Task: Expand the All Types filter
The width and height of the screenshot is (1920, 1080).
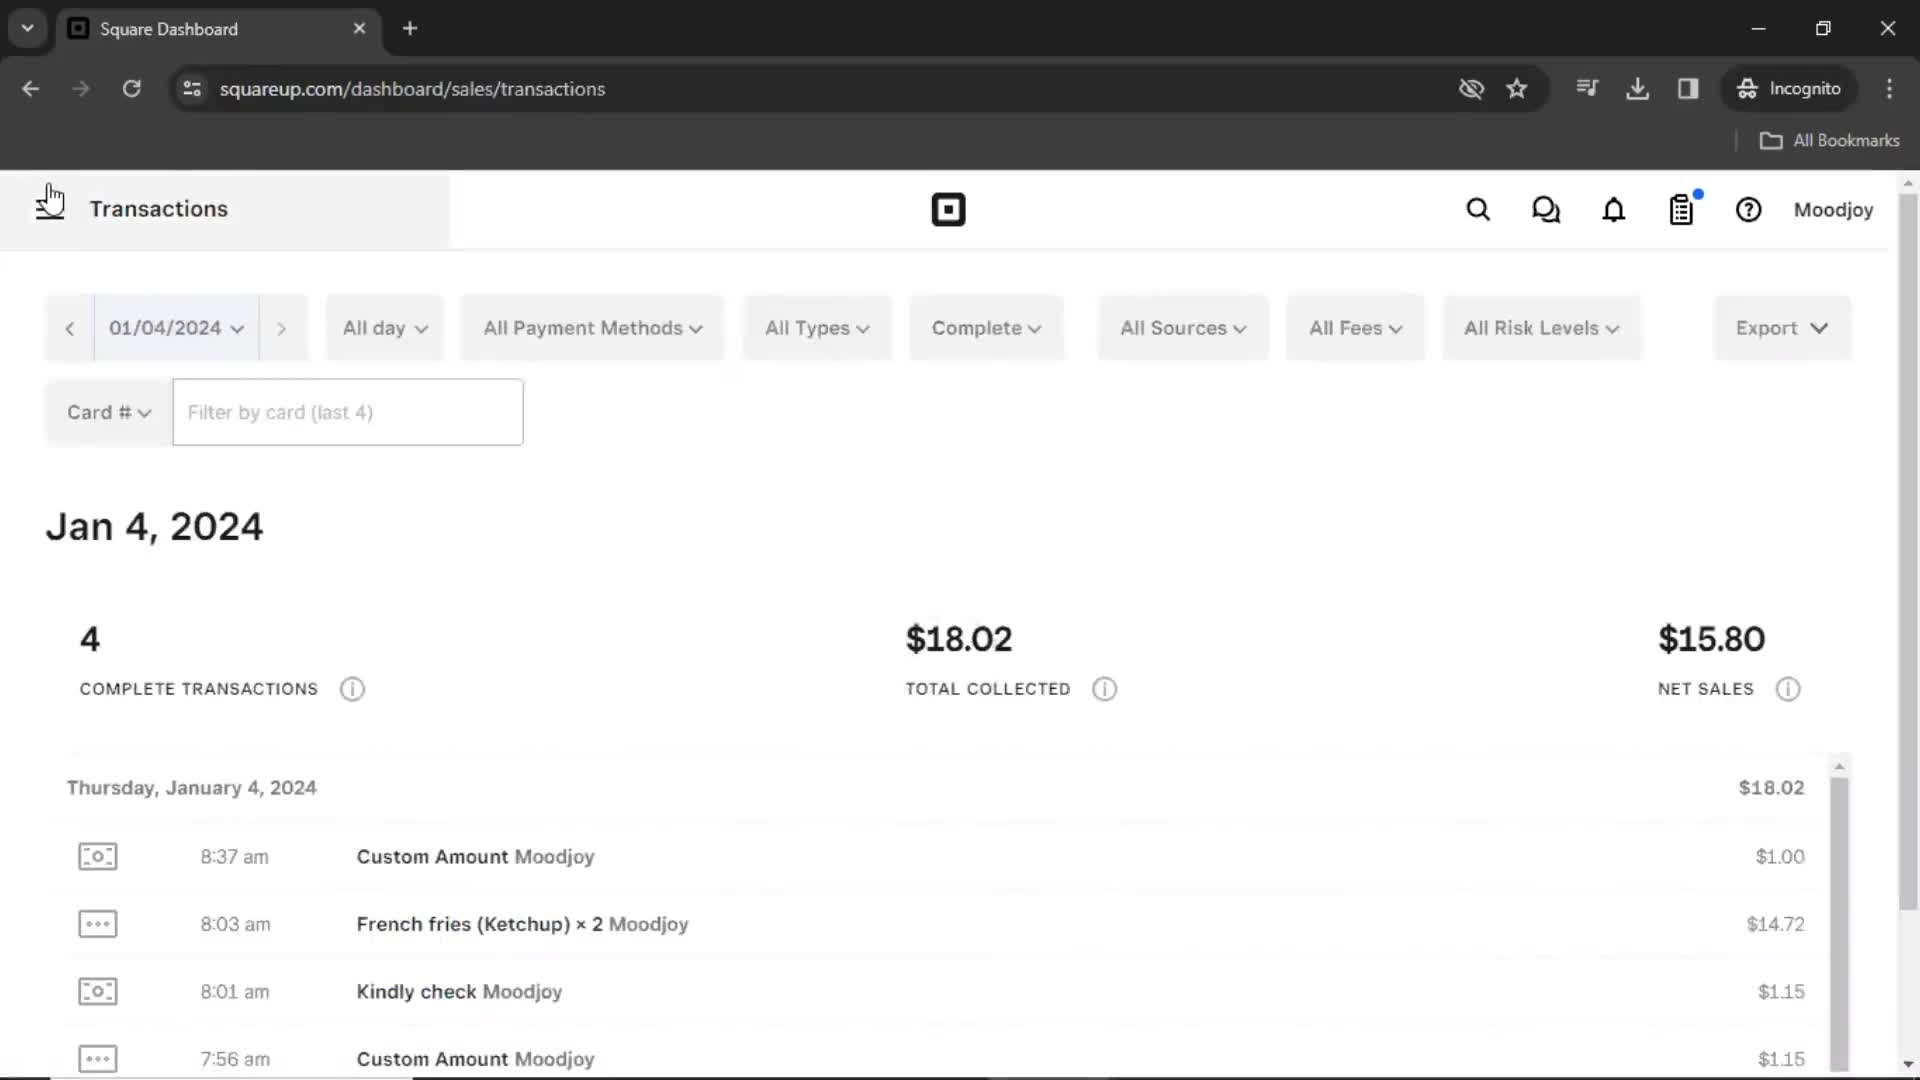Action: (x=817, y=328)
